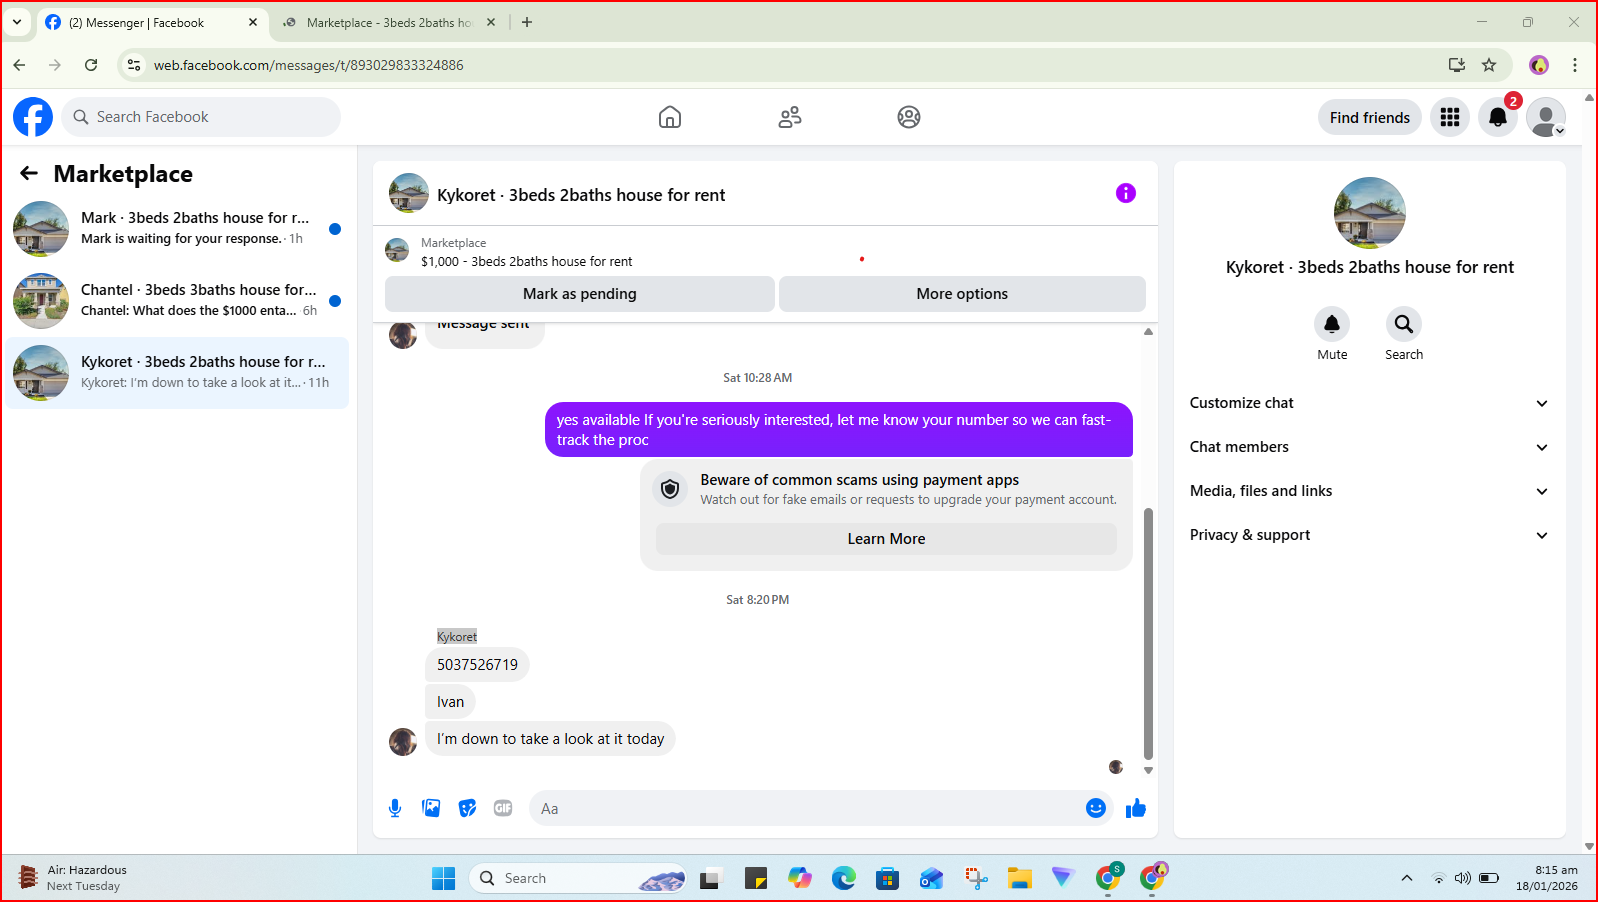Image resolution: width=1598 pixels, height=902 pixels.
Task: Open the Facebook logo home link
Action: pos(33,117)
